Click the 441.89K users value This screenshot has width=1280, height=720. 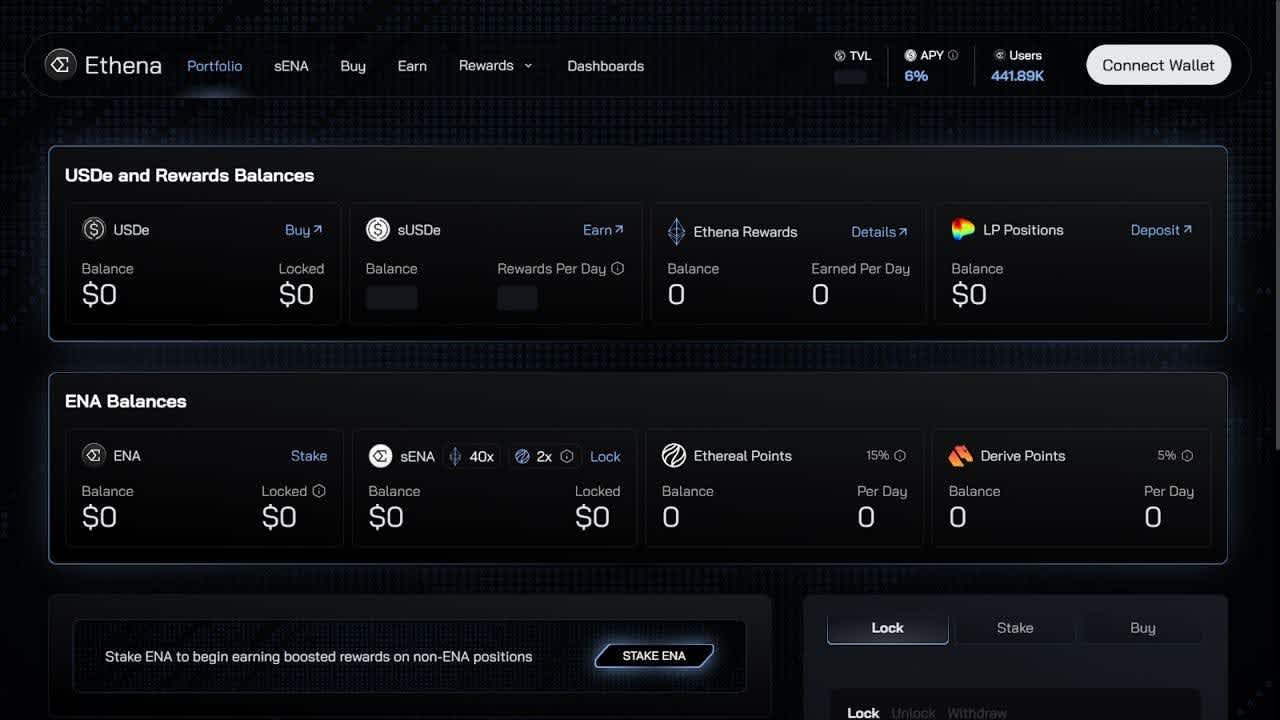pos(1018,76)
